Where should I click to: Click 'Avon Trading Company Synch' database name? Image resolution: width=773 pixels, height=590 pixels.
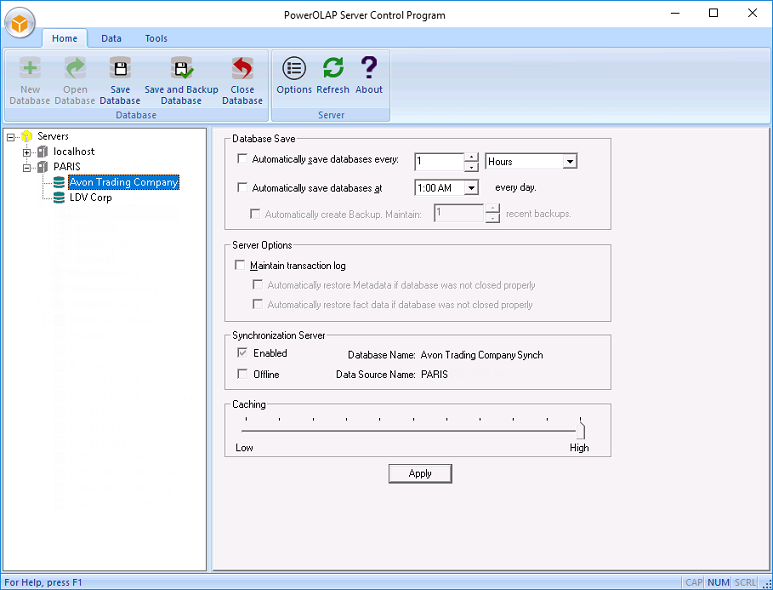point(482,355)
